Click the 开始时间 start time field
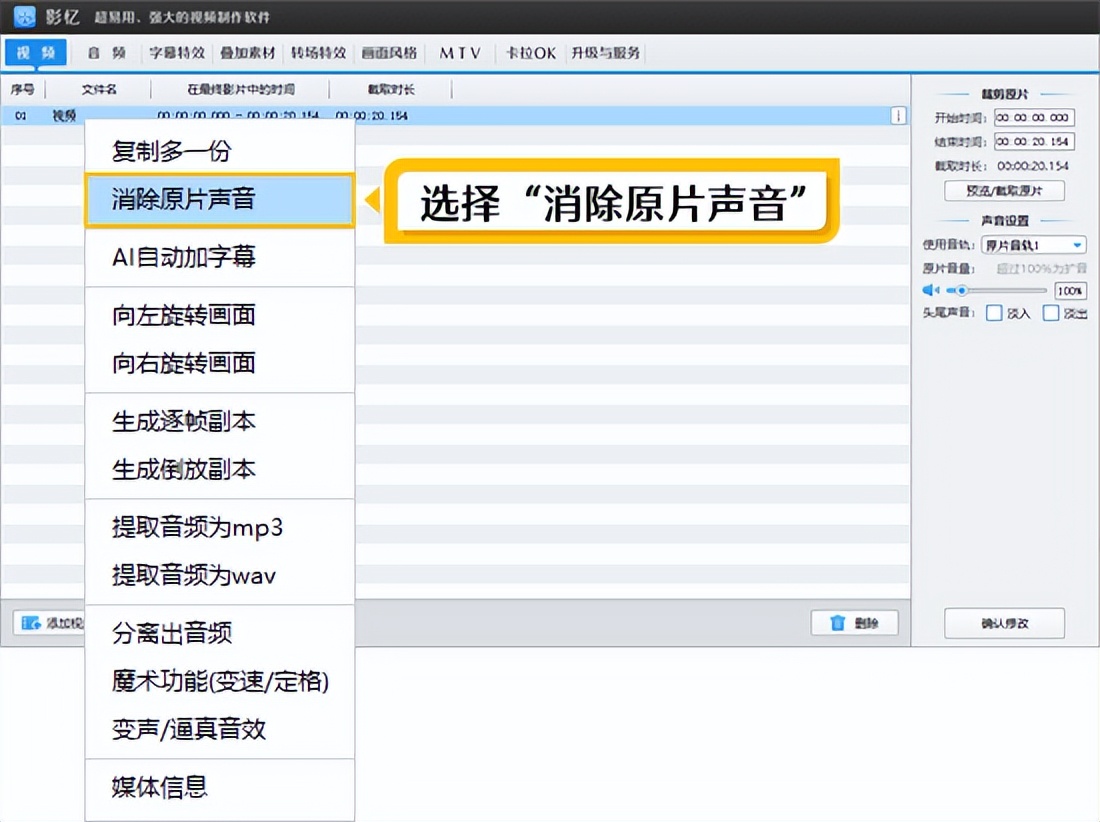 [1033, 118]
